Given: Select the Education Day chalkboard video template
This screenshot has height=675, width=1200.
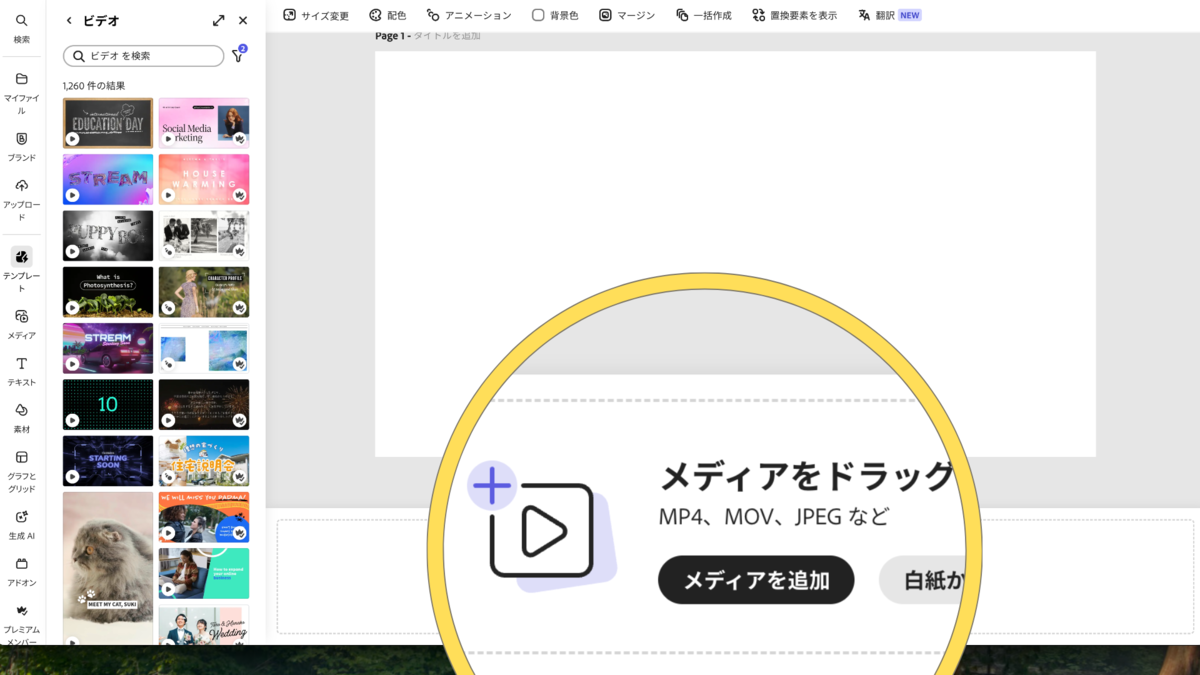Looking at the screenshot, I should tap(108, 123).
